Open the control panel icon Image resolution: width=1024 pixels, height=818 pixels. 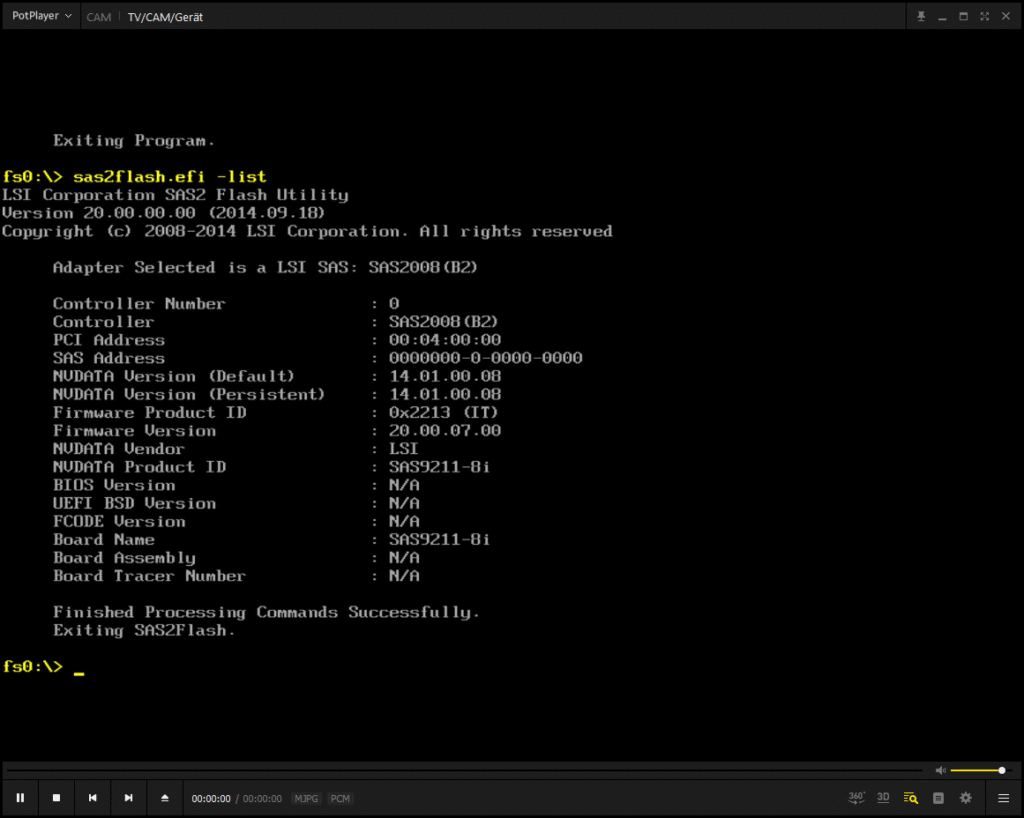(x=938, y=798)
